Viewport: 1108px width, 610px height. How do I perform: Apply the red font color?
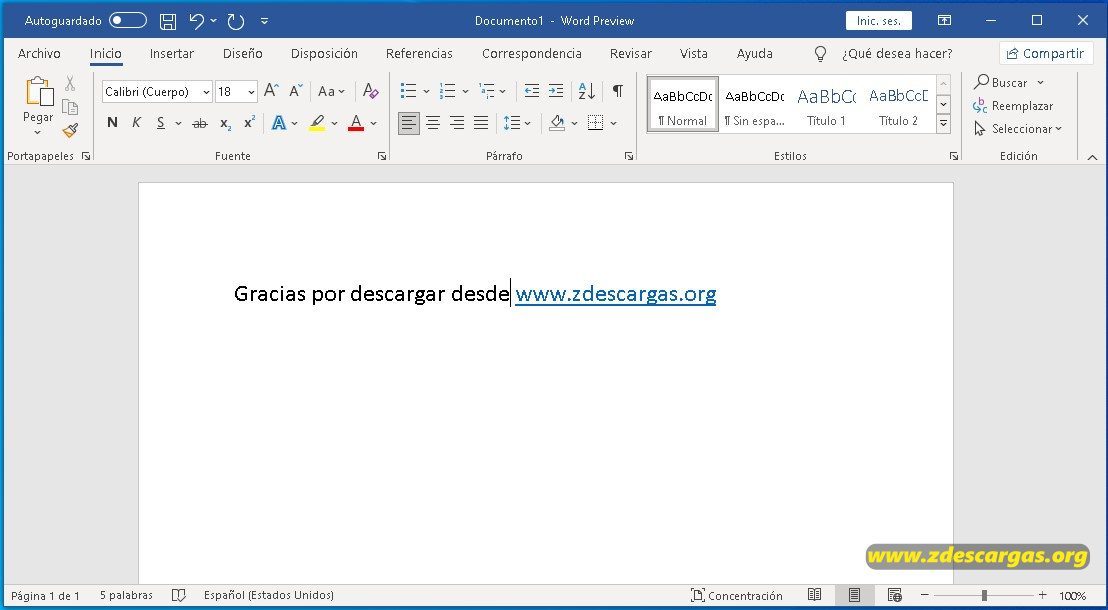pyautogui.click(x=356, y=124)
